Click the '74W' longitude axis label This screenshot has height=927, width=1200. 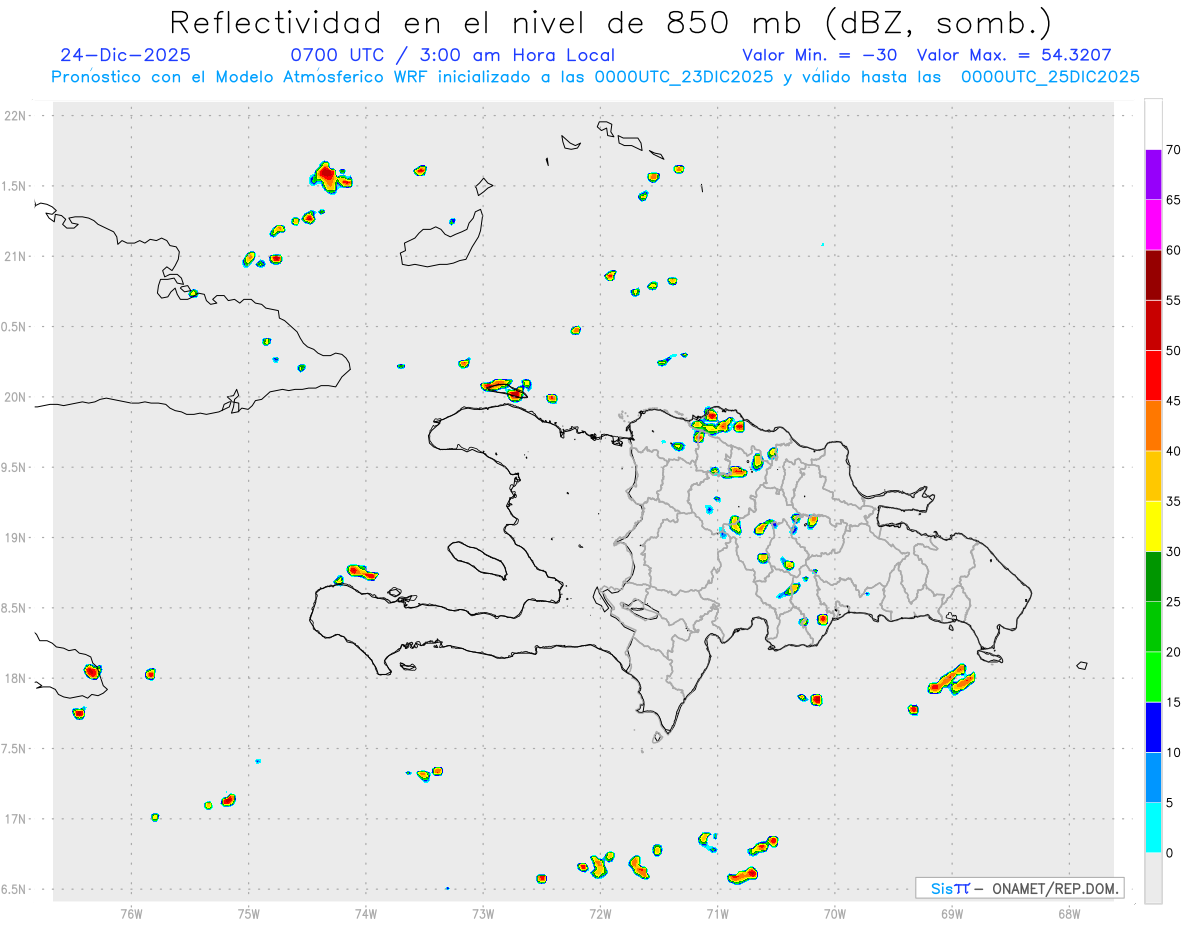366,913
